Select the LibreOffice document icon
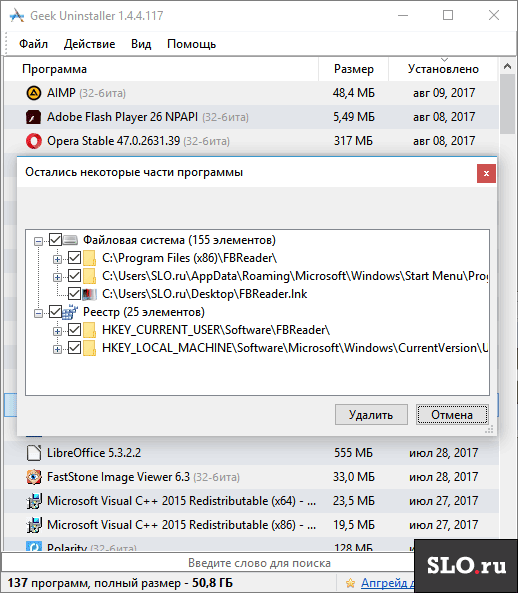Viewport: 518px width, 593px height. pyautogui.click(x=34, y=453)
